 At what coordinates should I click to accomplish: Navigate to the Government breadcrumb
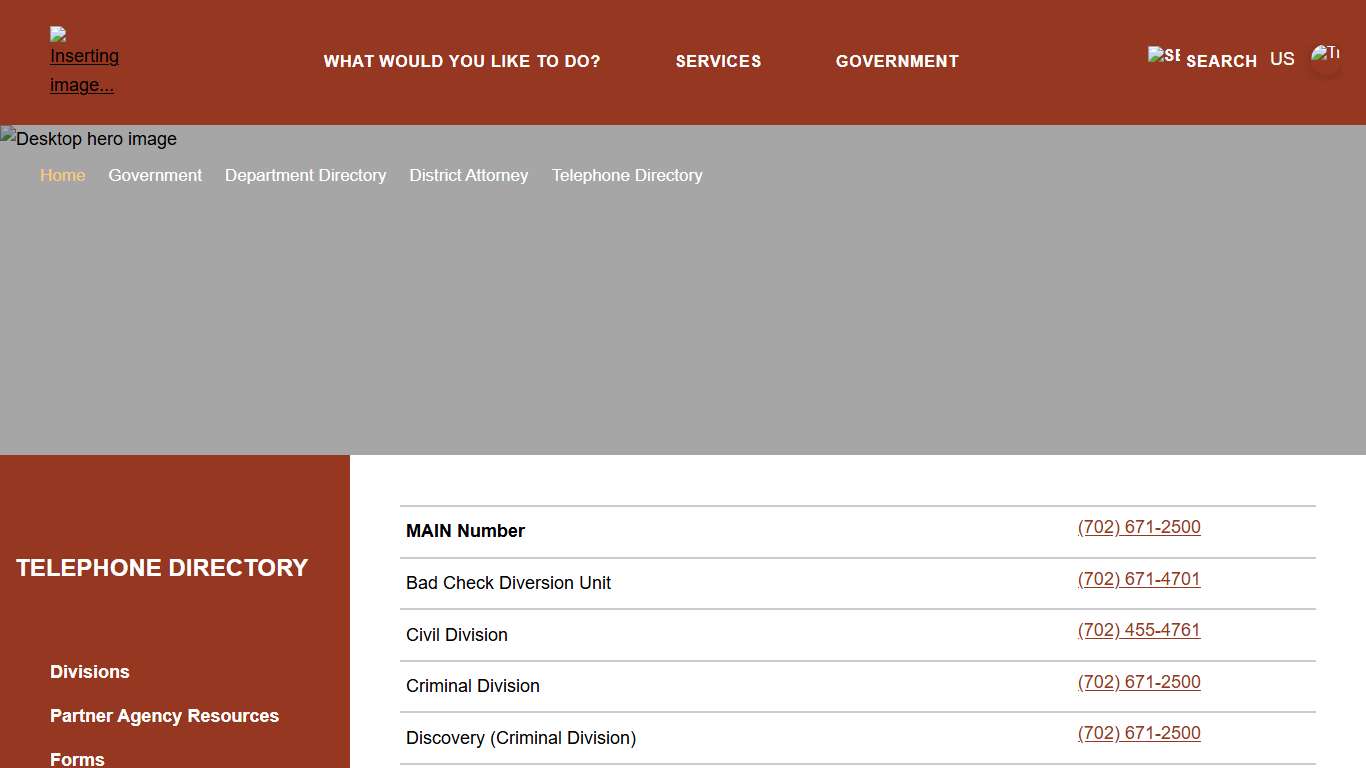point(155,175)
